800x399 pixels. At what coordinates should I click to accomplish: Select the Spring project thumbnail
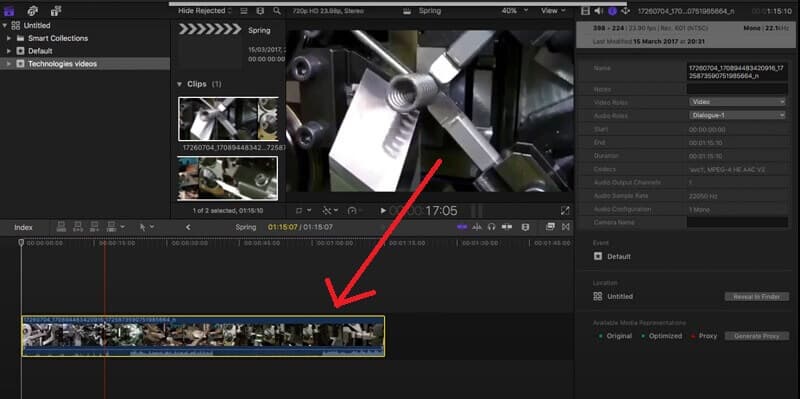210,46
